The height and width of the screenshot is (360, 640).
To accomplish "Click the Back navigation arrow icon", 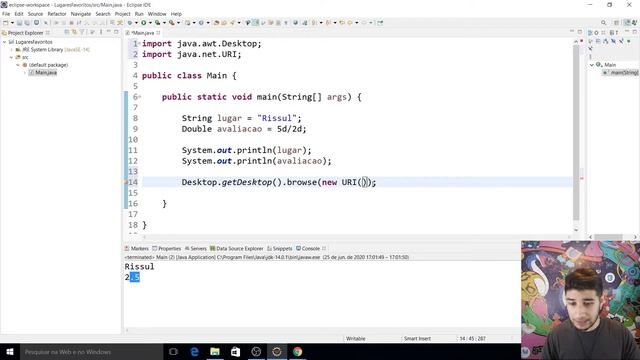I will pyautogui.click(x=350, y=23).
